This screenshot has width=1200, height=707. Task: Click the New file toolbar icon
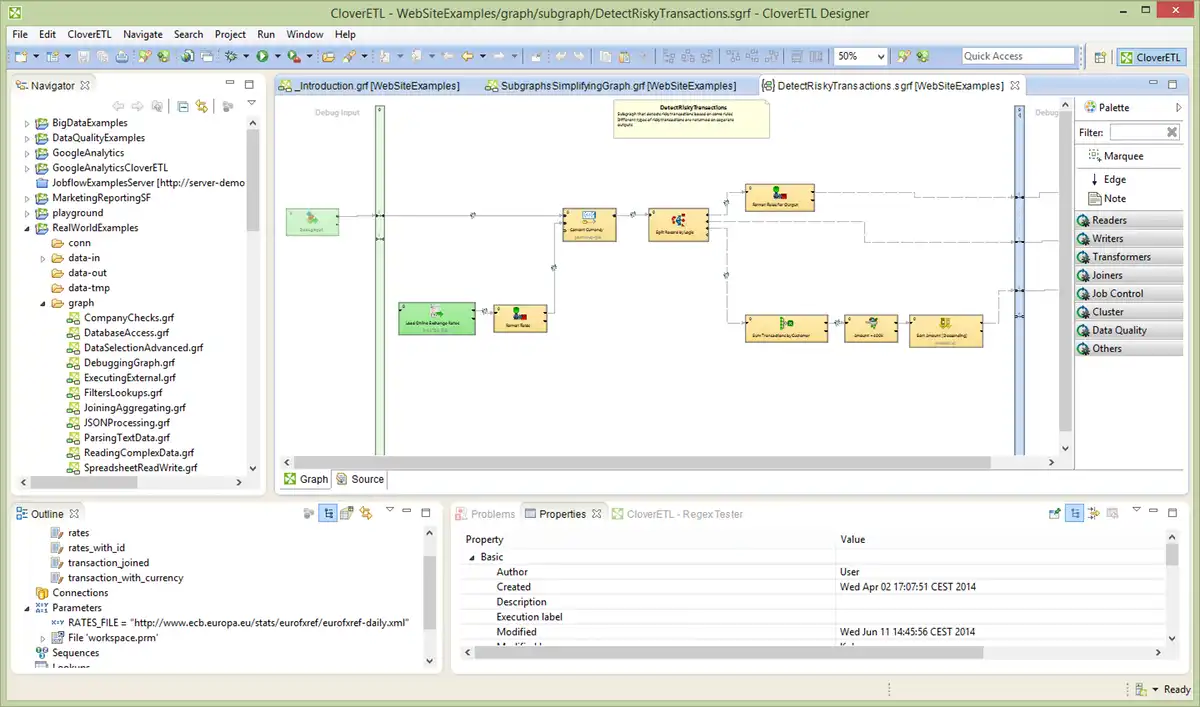click(x=21, y=57)
